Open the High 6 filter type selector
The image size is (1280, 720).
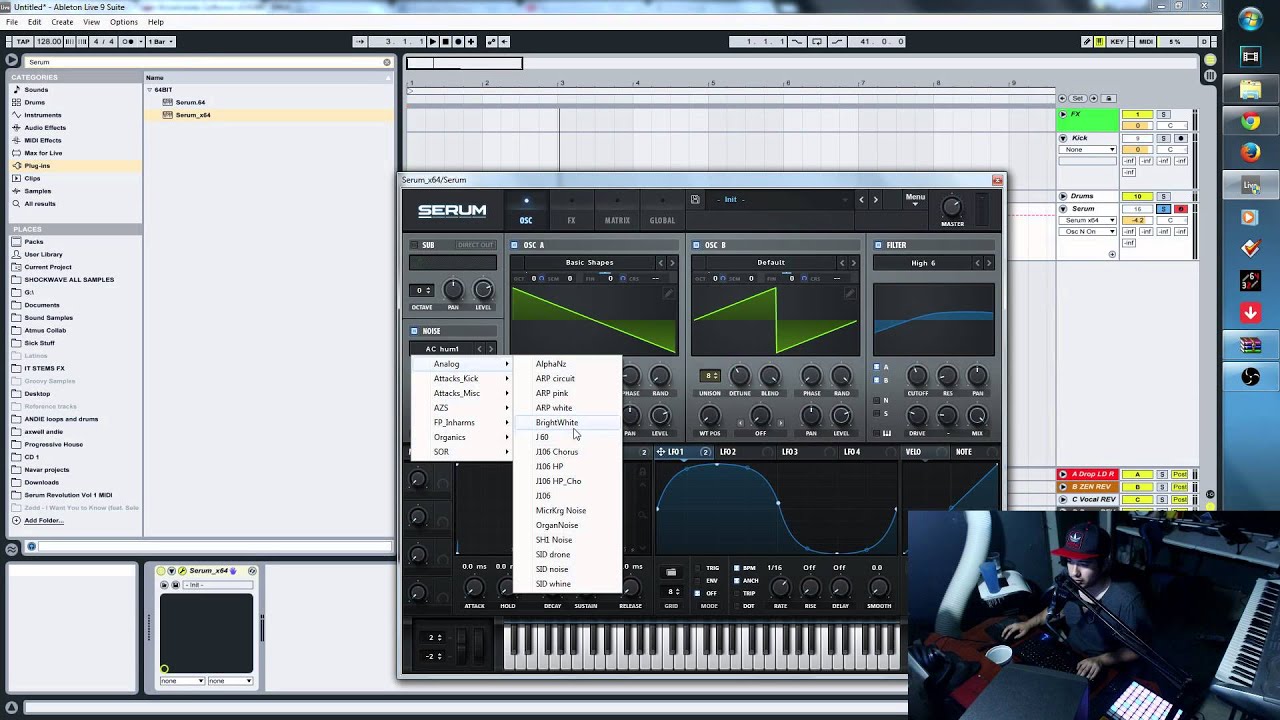pos(923,263)
